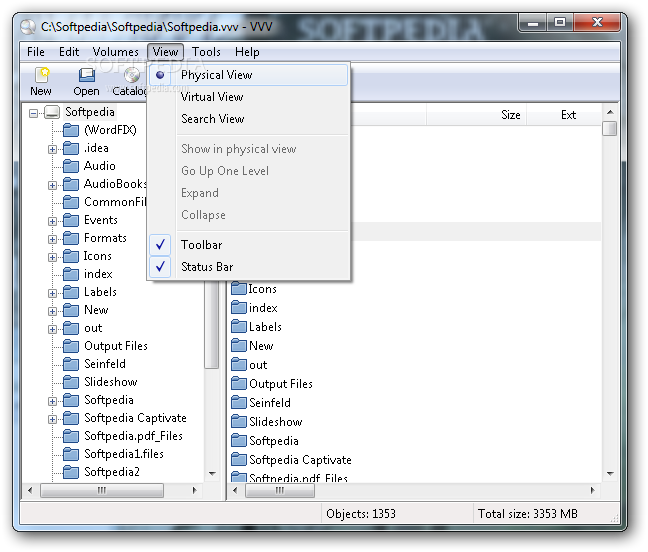
Task: Select CommonFiles folder in the tree
Action: coord(115,202)
